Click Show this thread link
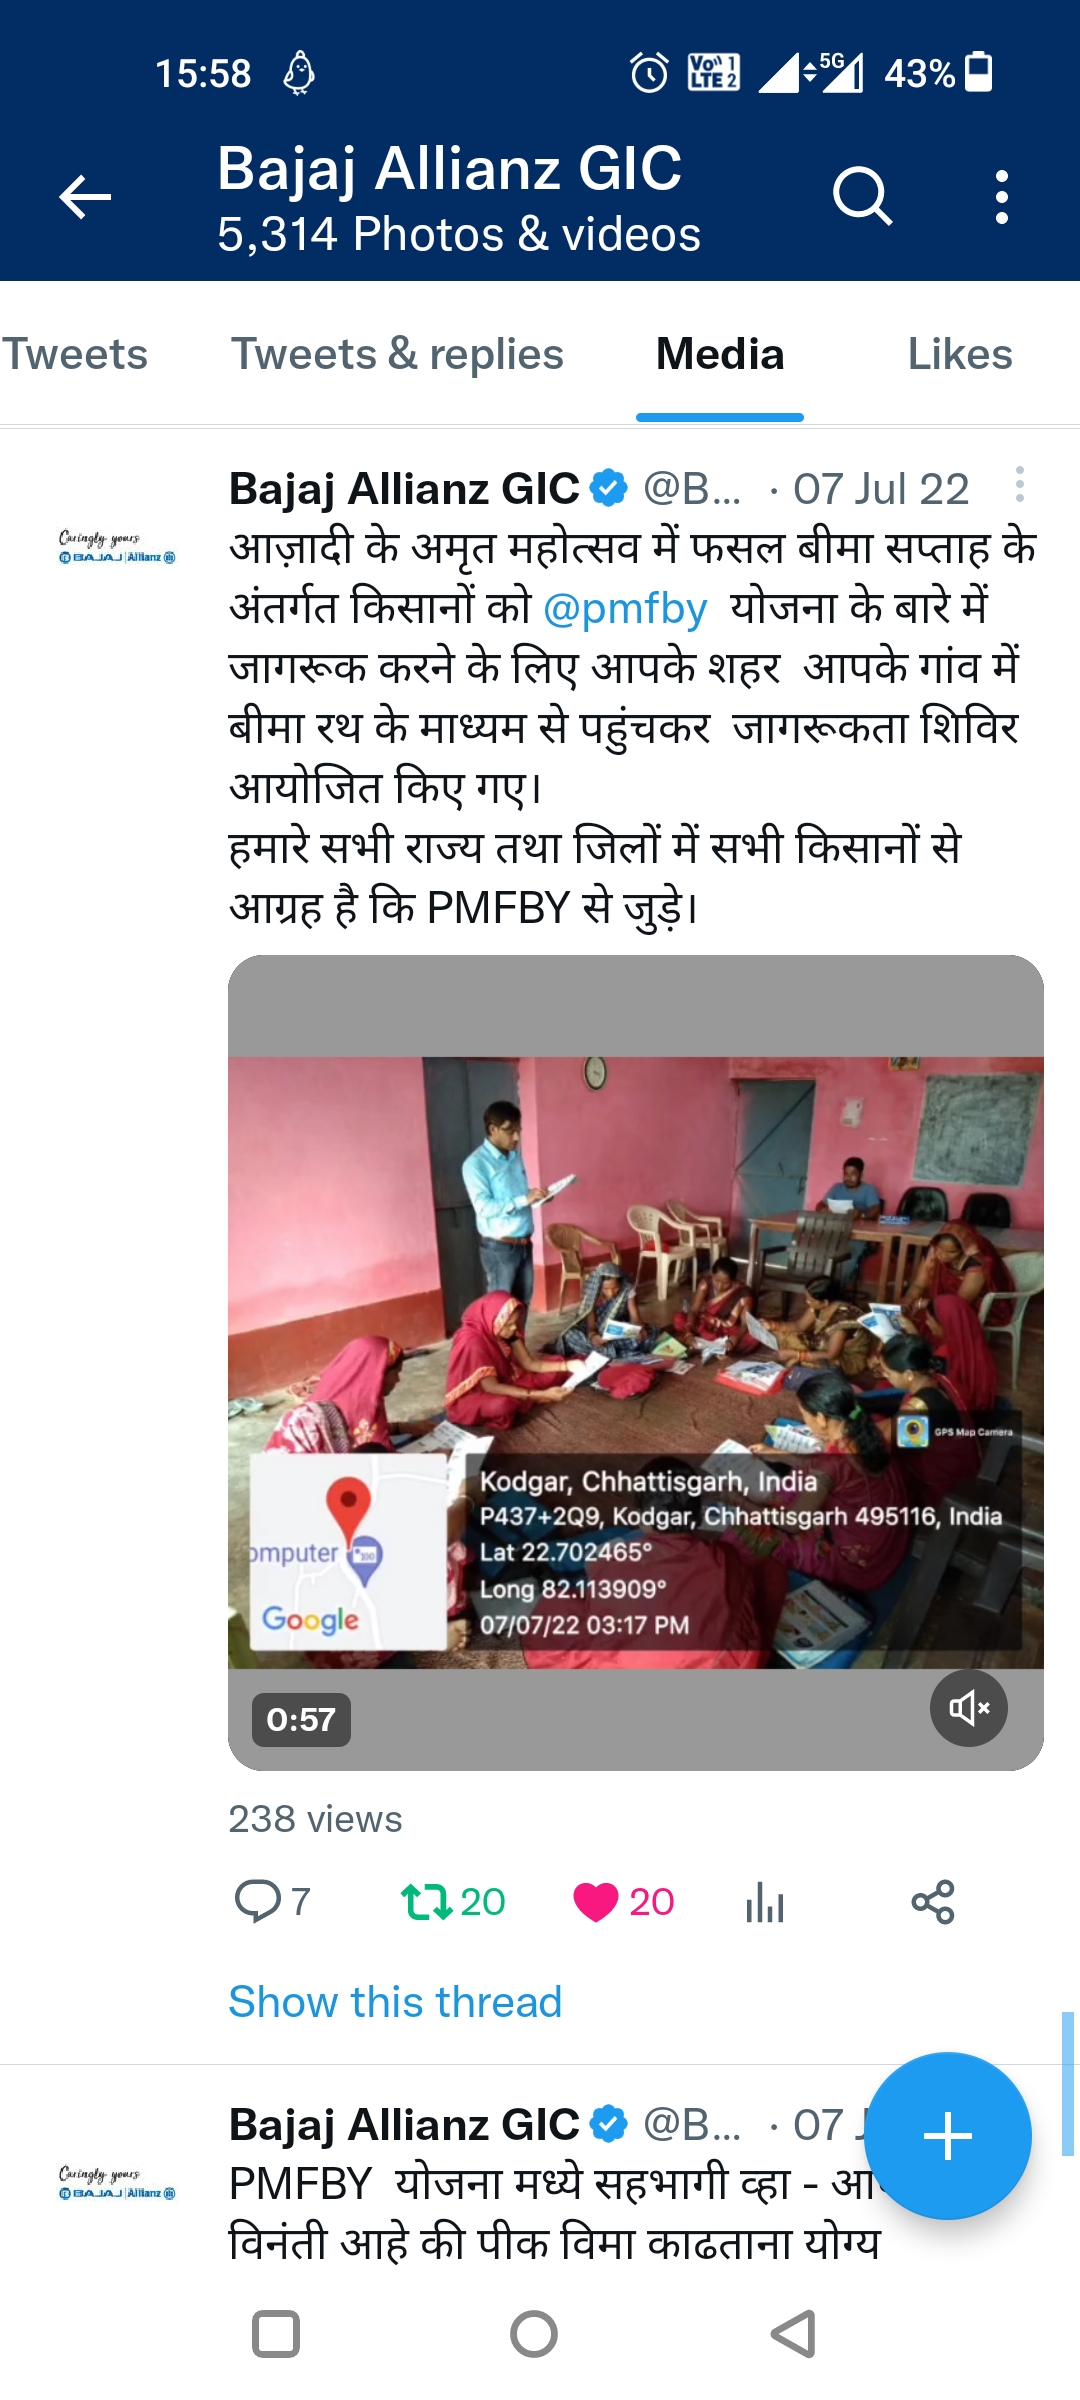 (395, 2002)
